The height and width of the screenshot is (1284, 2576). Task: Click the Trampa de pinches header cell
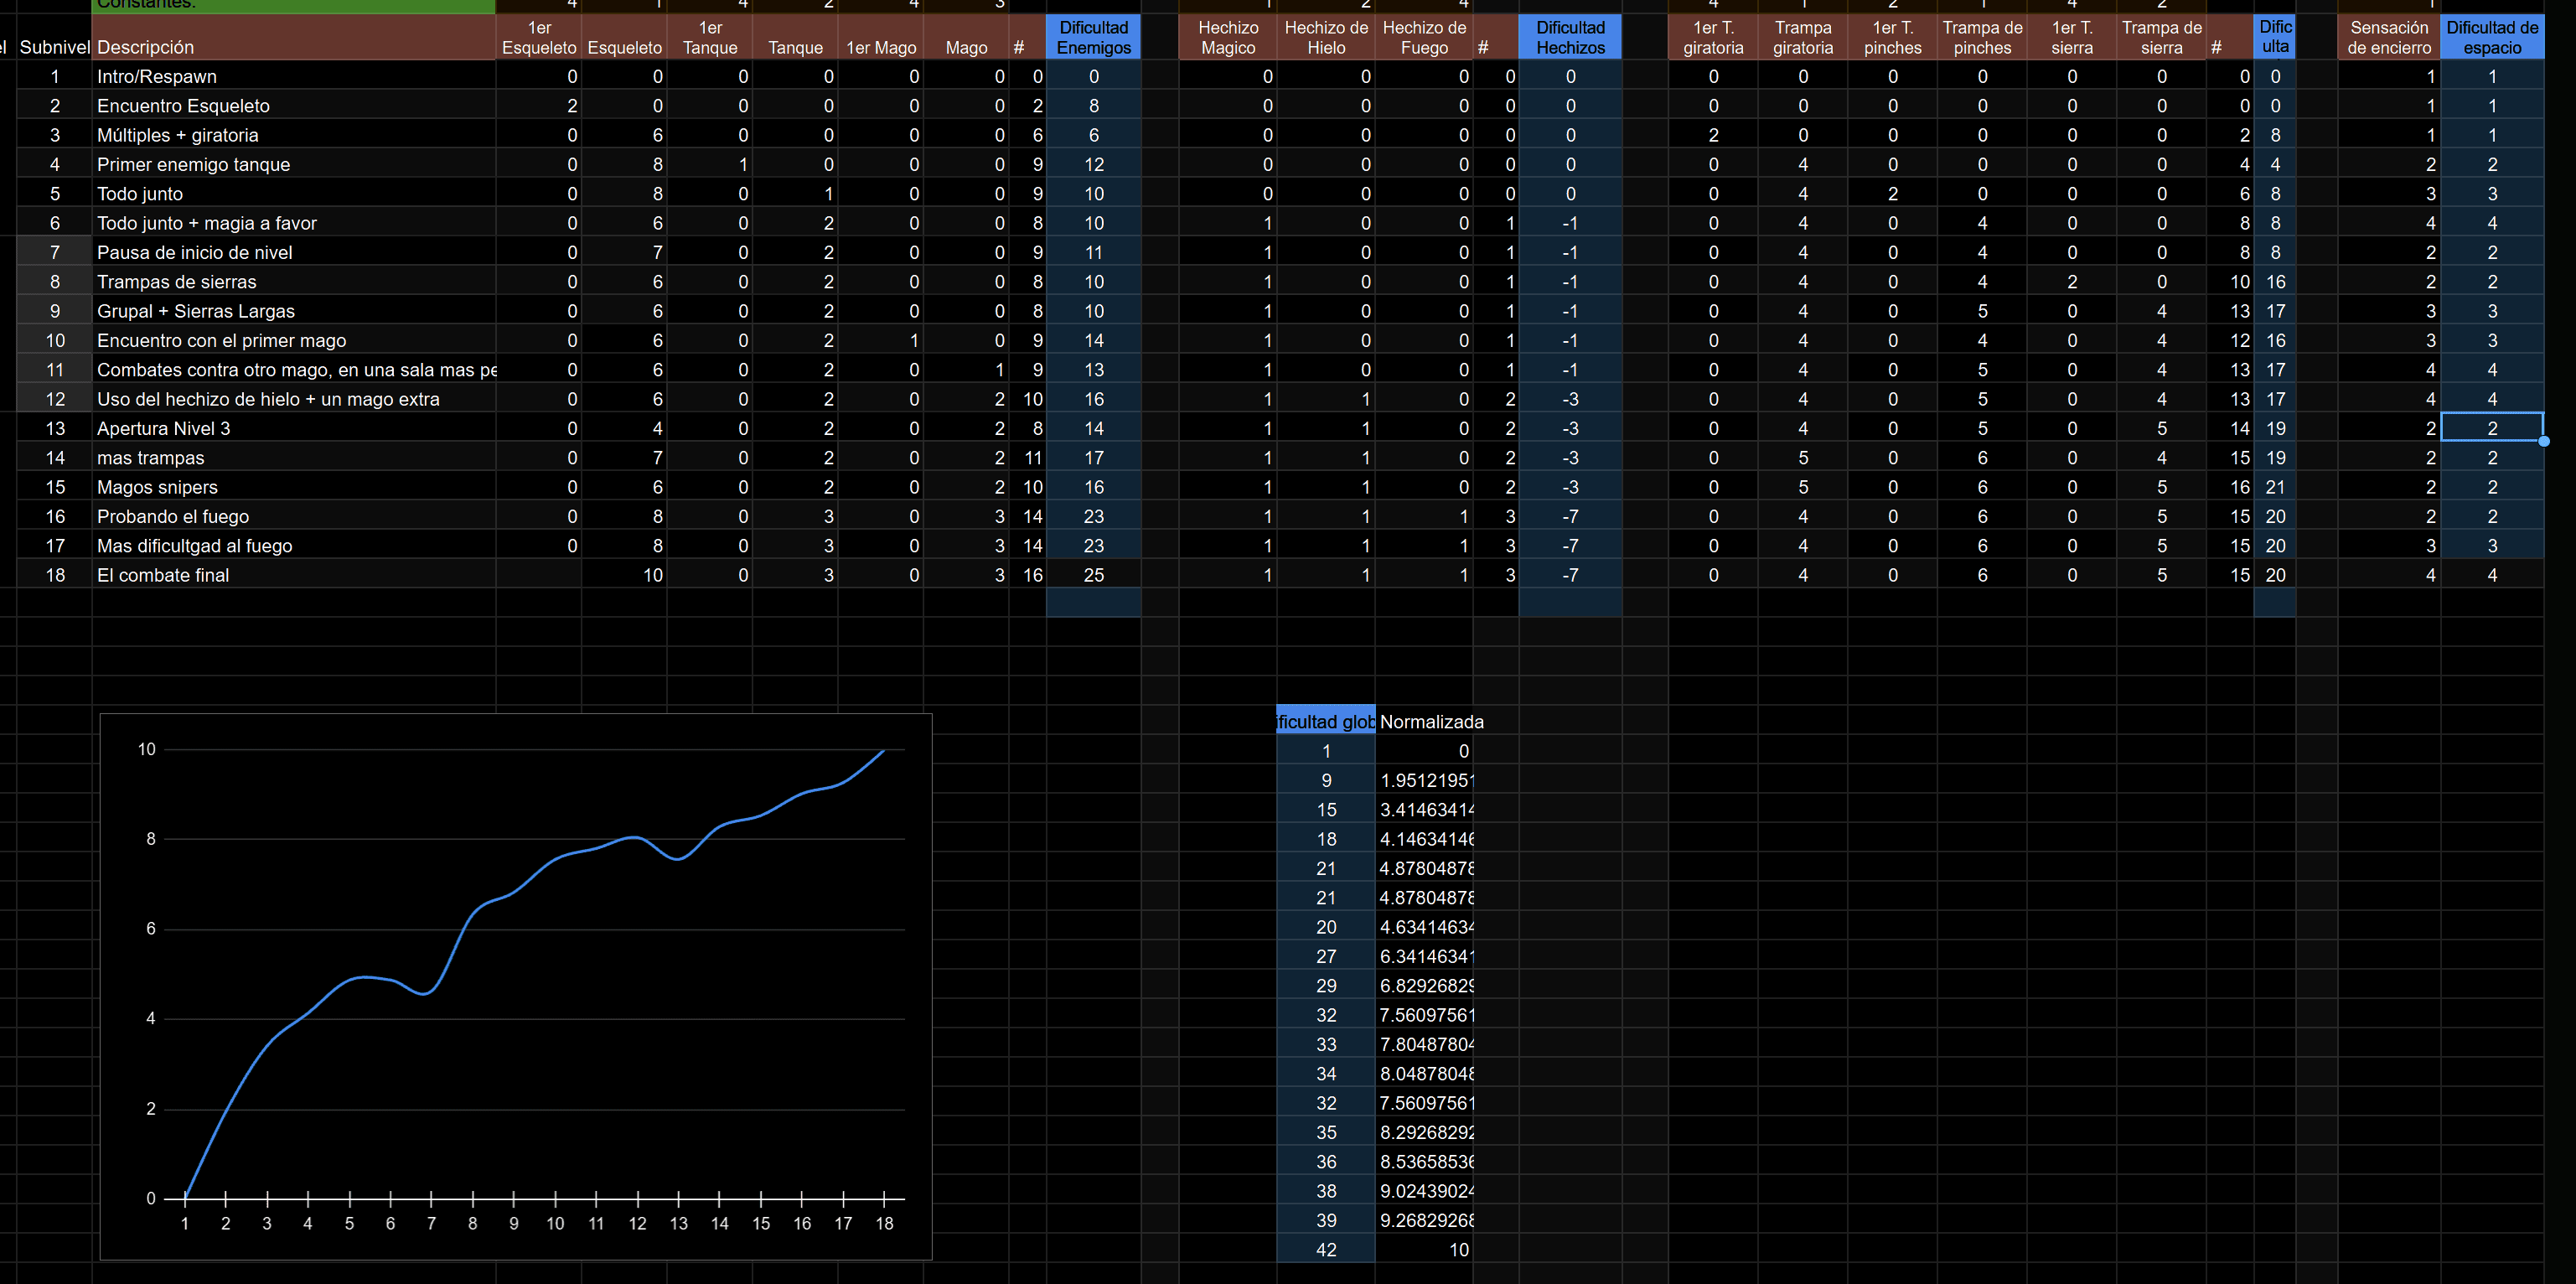[x=1982, y=37]
